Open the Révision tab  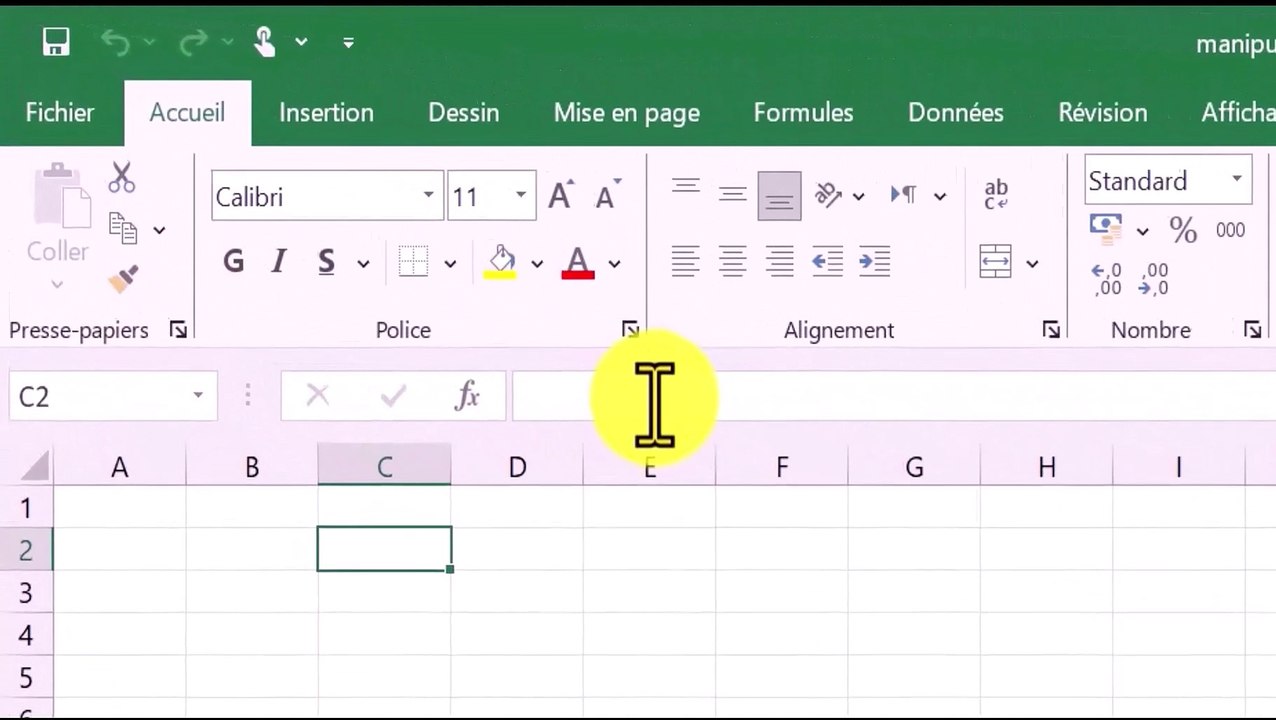[x=1102, y=113]
